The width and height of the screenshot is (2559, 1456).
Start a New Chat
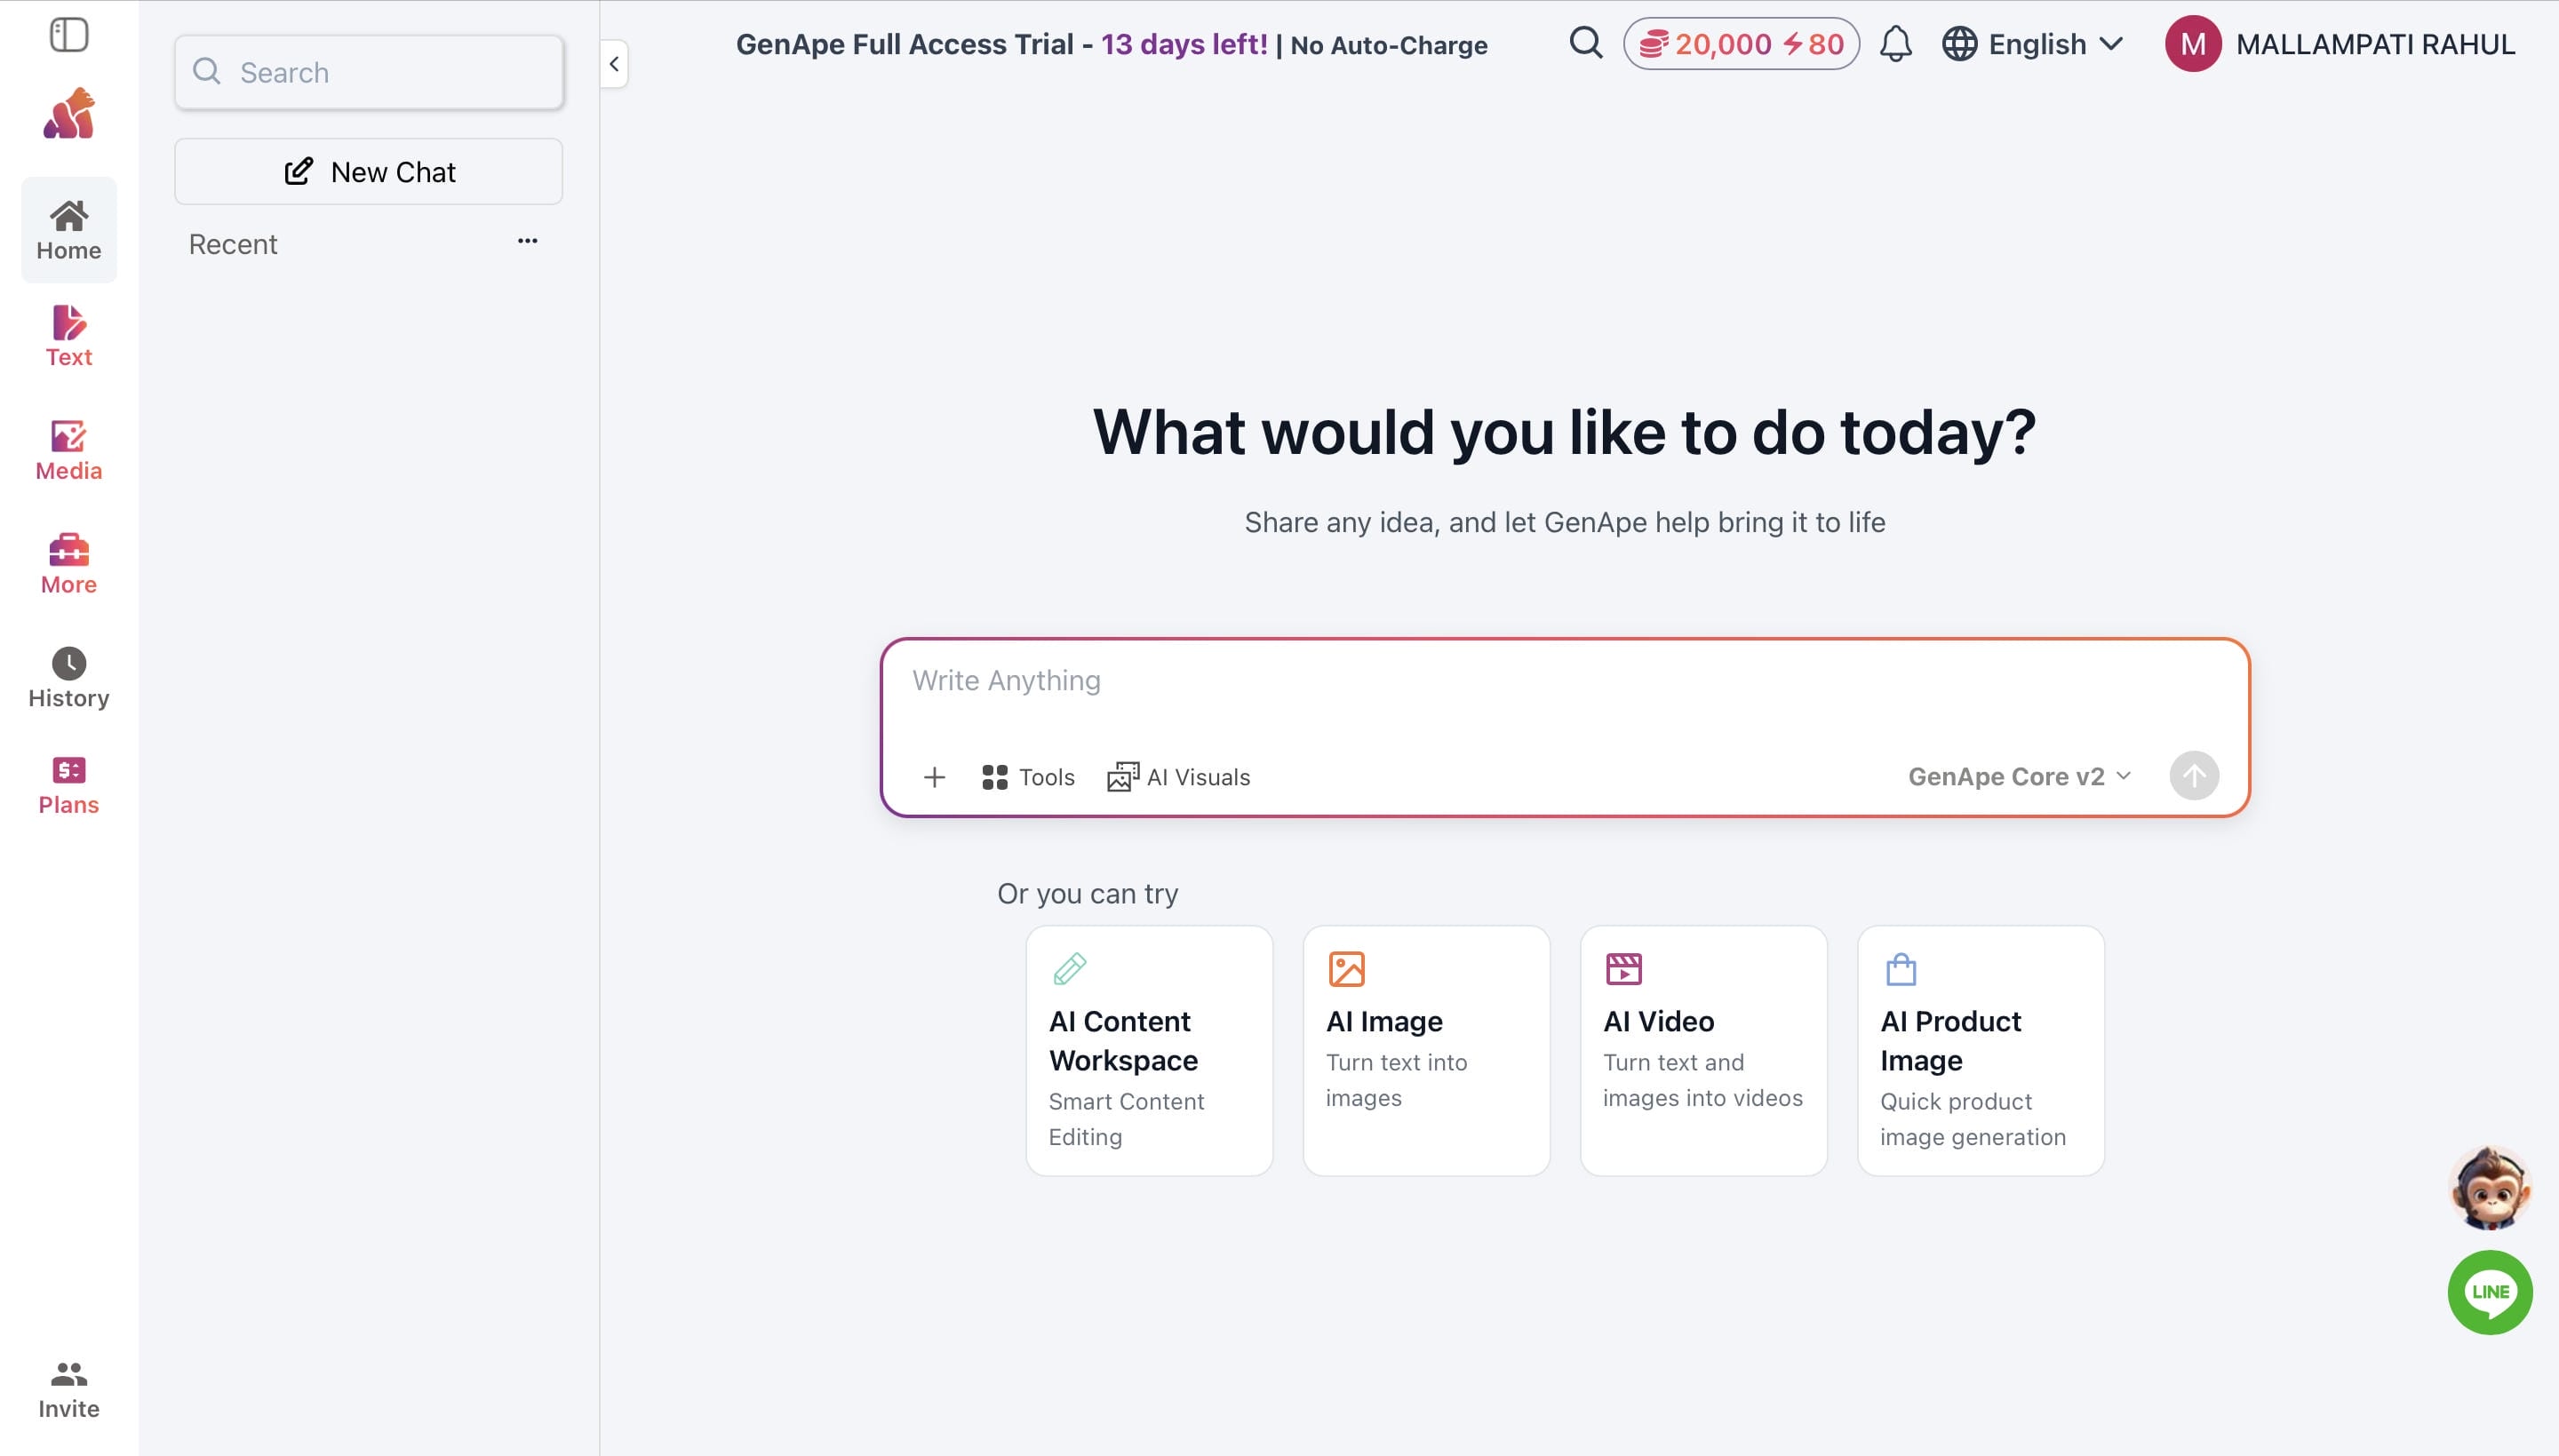tap(369, 172)
